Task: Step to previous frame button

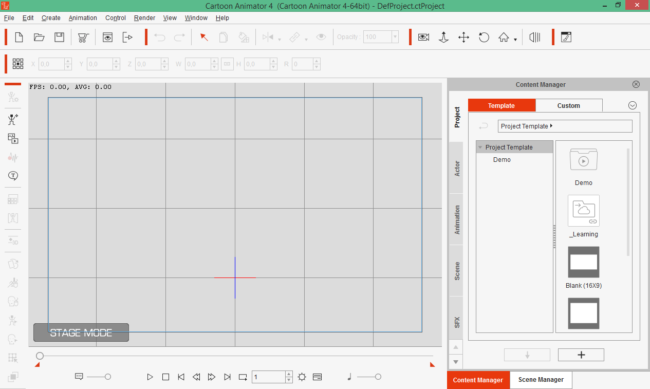Action: 196,377
